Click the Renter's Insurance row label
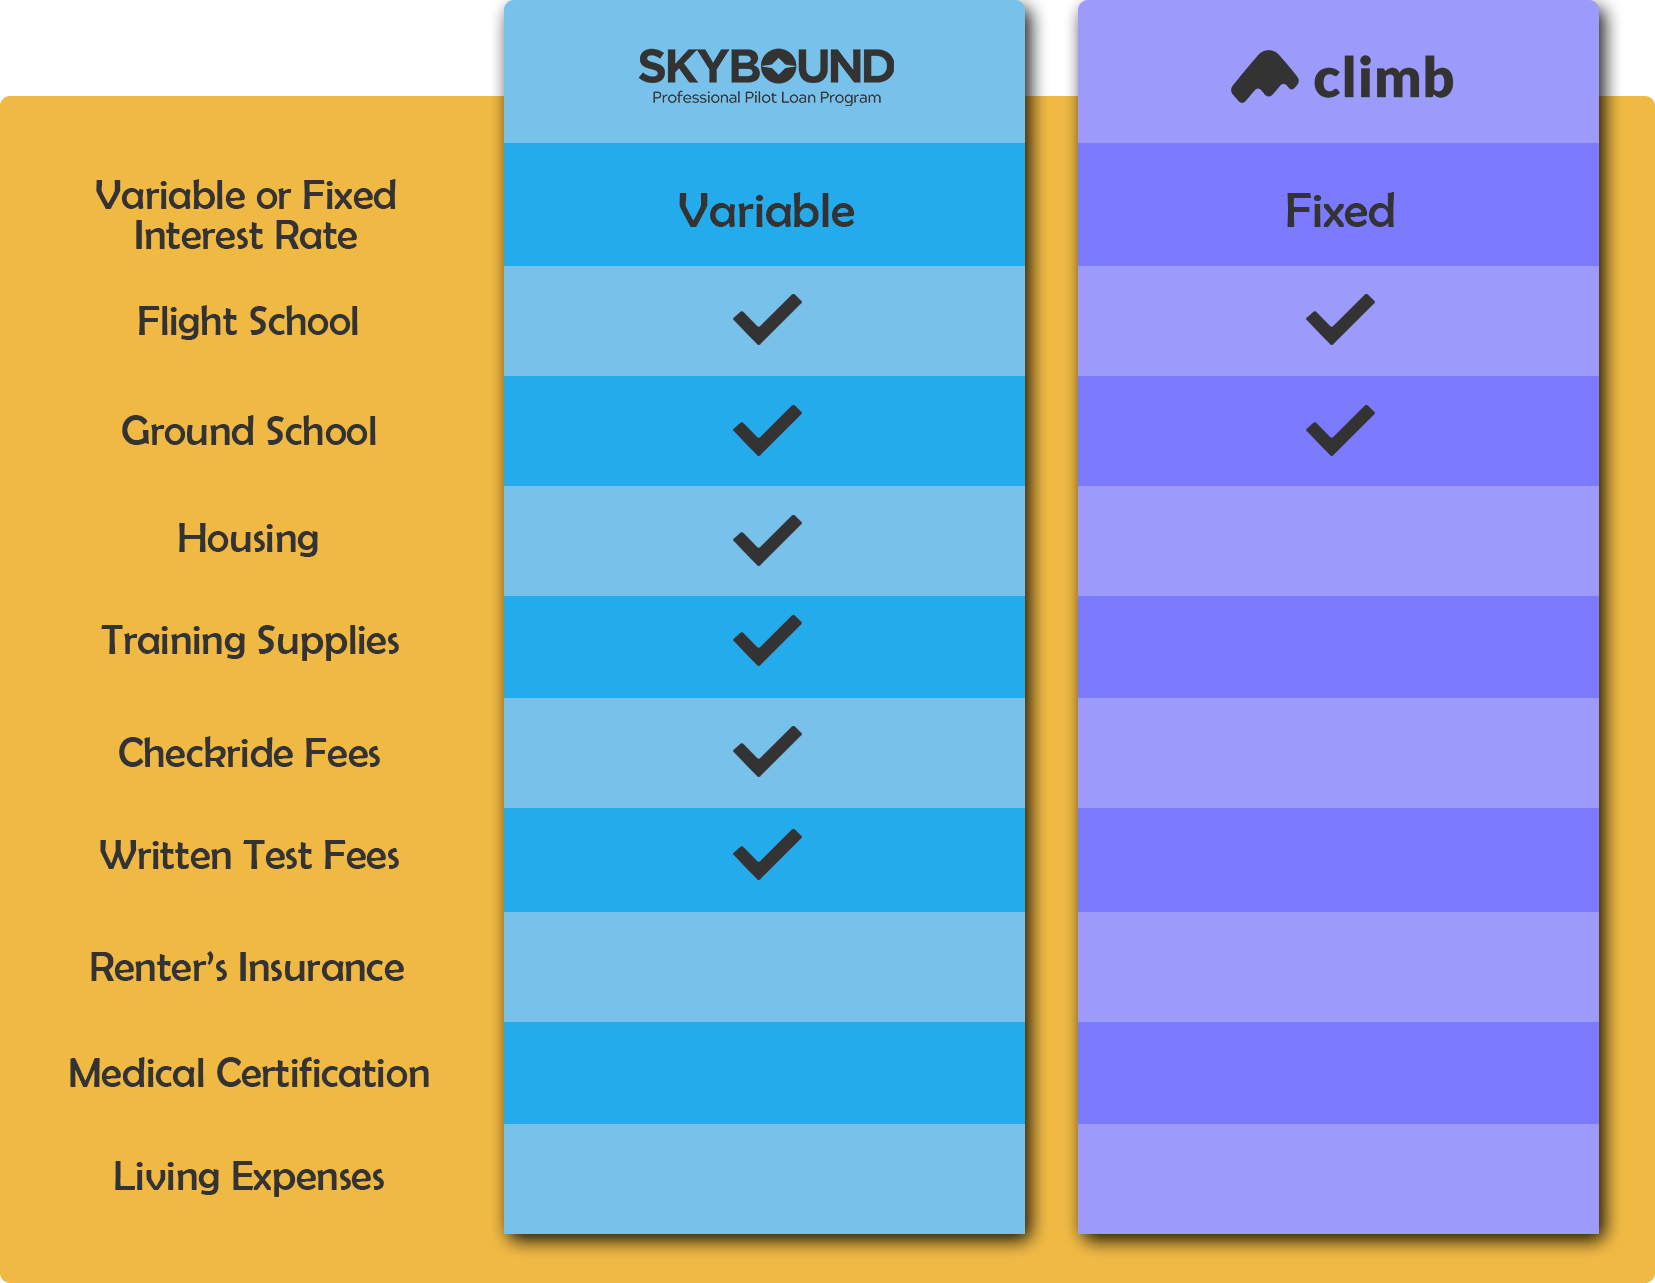 point(247,967)
